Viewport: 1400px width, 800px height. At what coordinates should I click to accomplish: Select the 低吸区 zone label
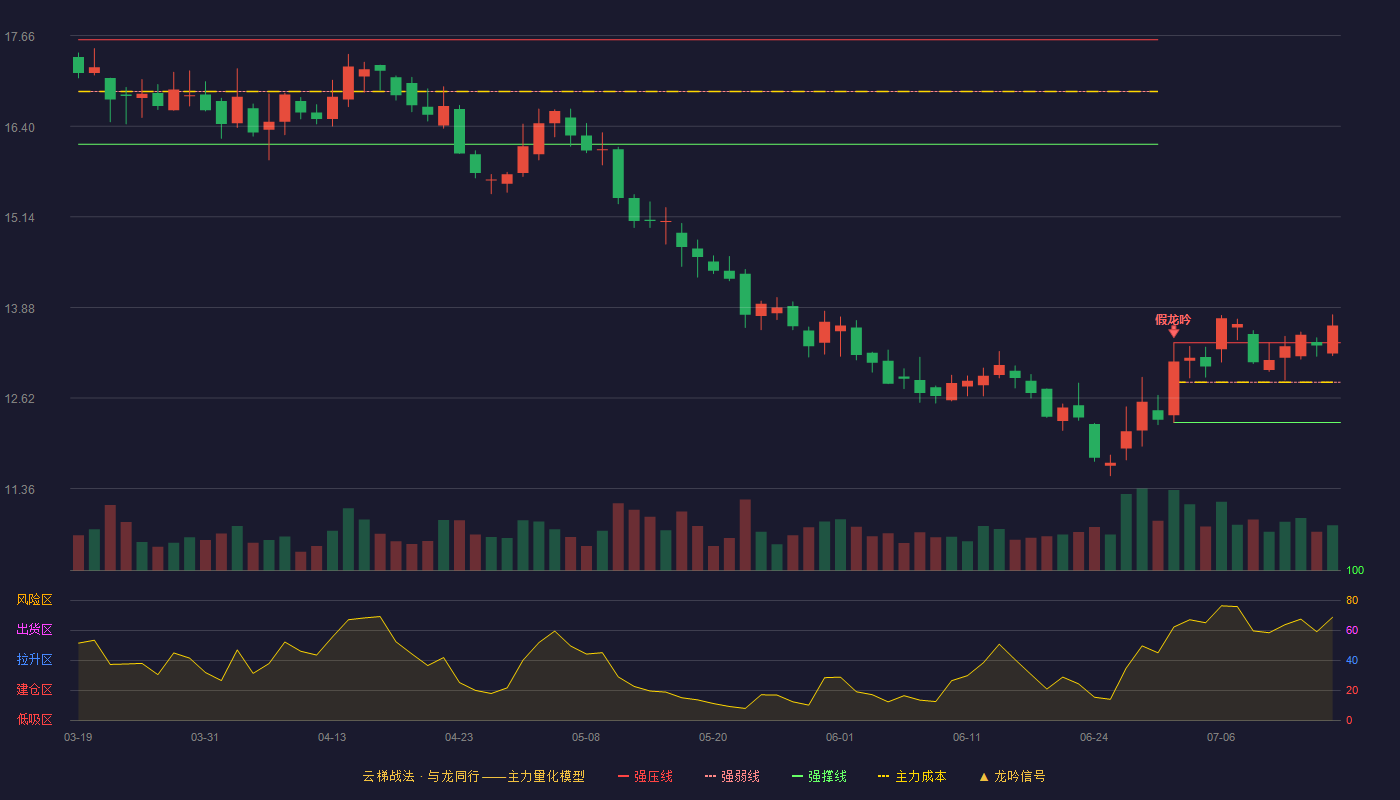tap(34, 719)
